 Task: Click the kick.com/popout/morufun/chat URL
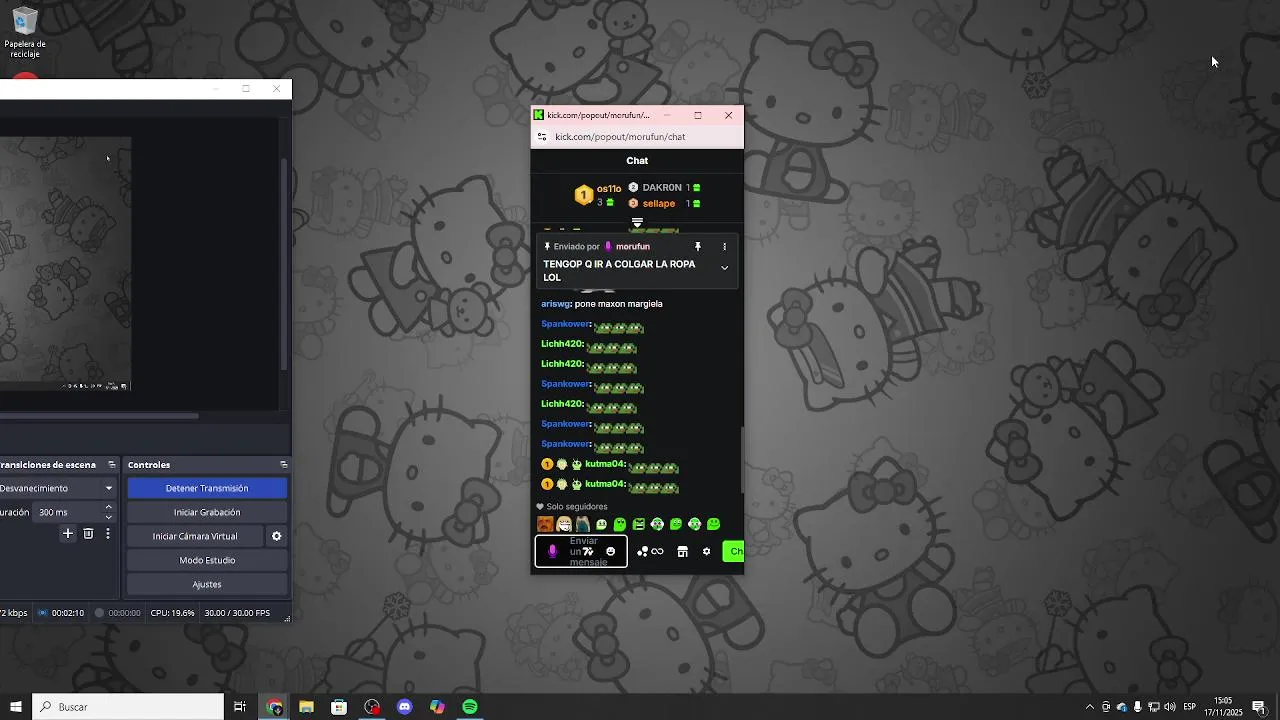click(620, 137)
